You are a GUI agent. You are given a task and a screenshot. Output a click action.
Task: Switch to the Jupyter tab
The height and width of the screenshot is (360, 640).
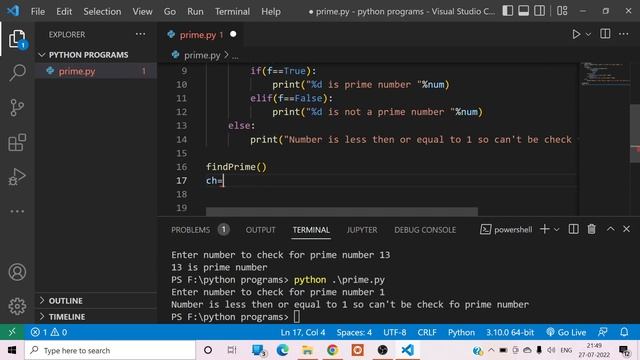362,230
